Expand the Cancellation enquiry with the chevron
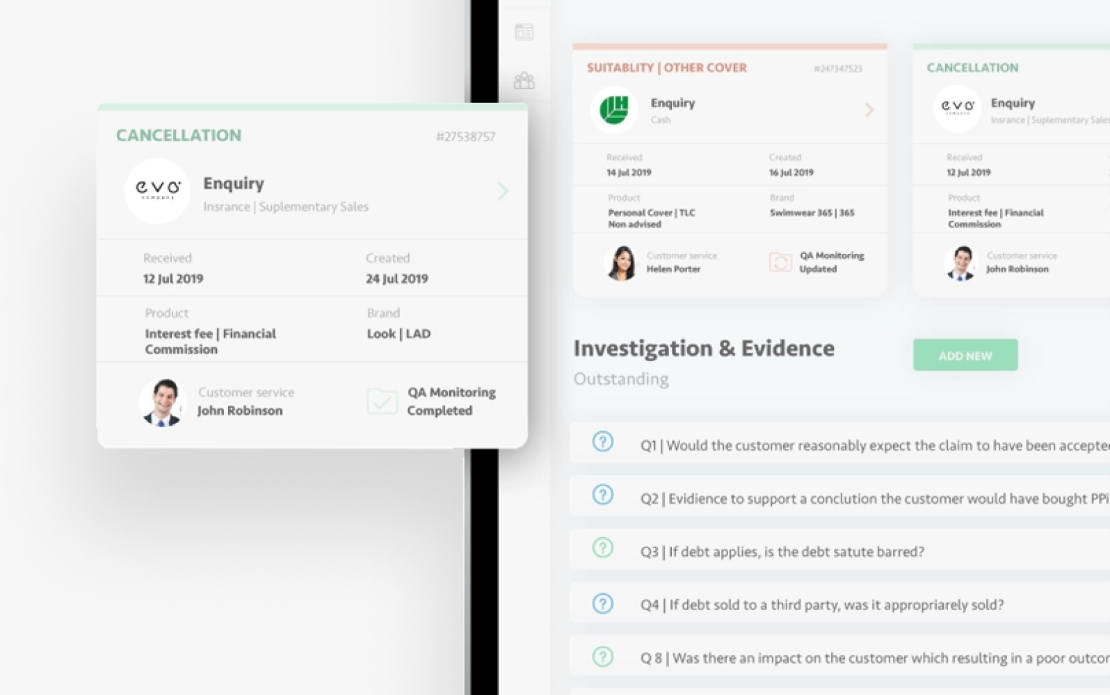This screenshot has width=1110, height=695. click(x=502, y=191)
